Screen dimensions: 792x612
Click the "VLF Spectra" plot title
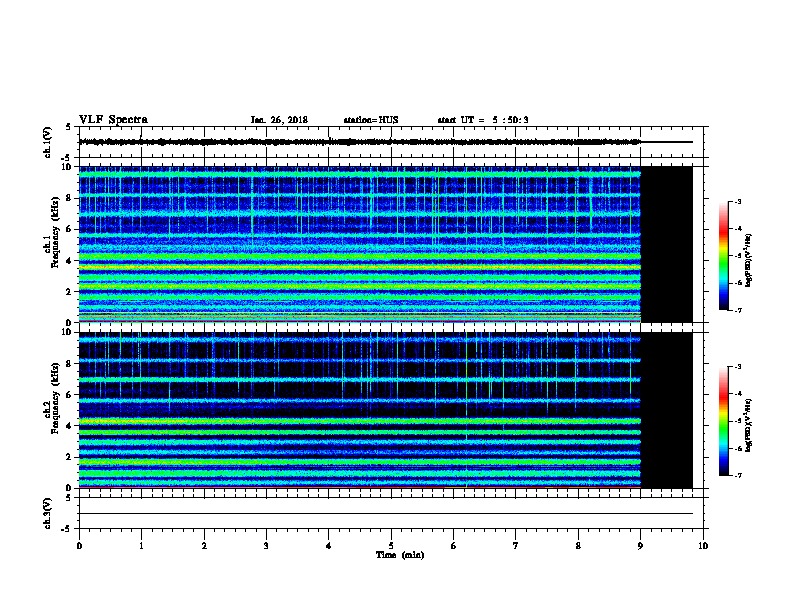pyautogui.click(x=113, y=120)
